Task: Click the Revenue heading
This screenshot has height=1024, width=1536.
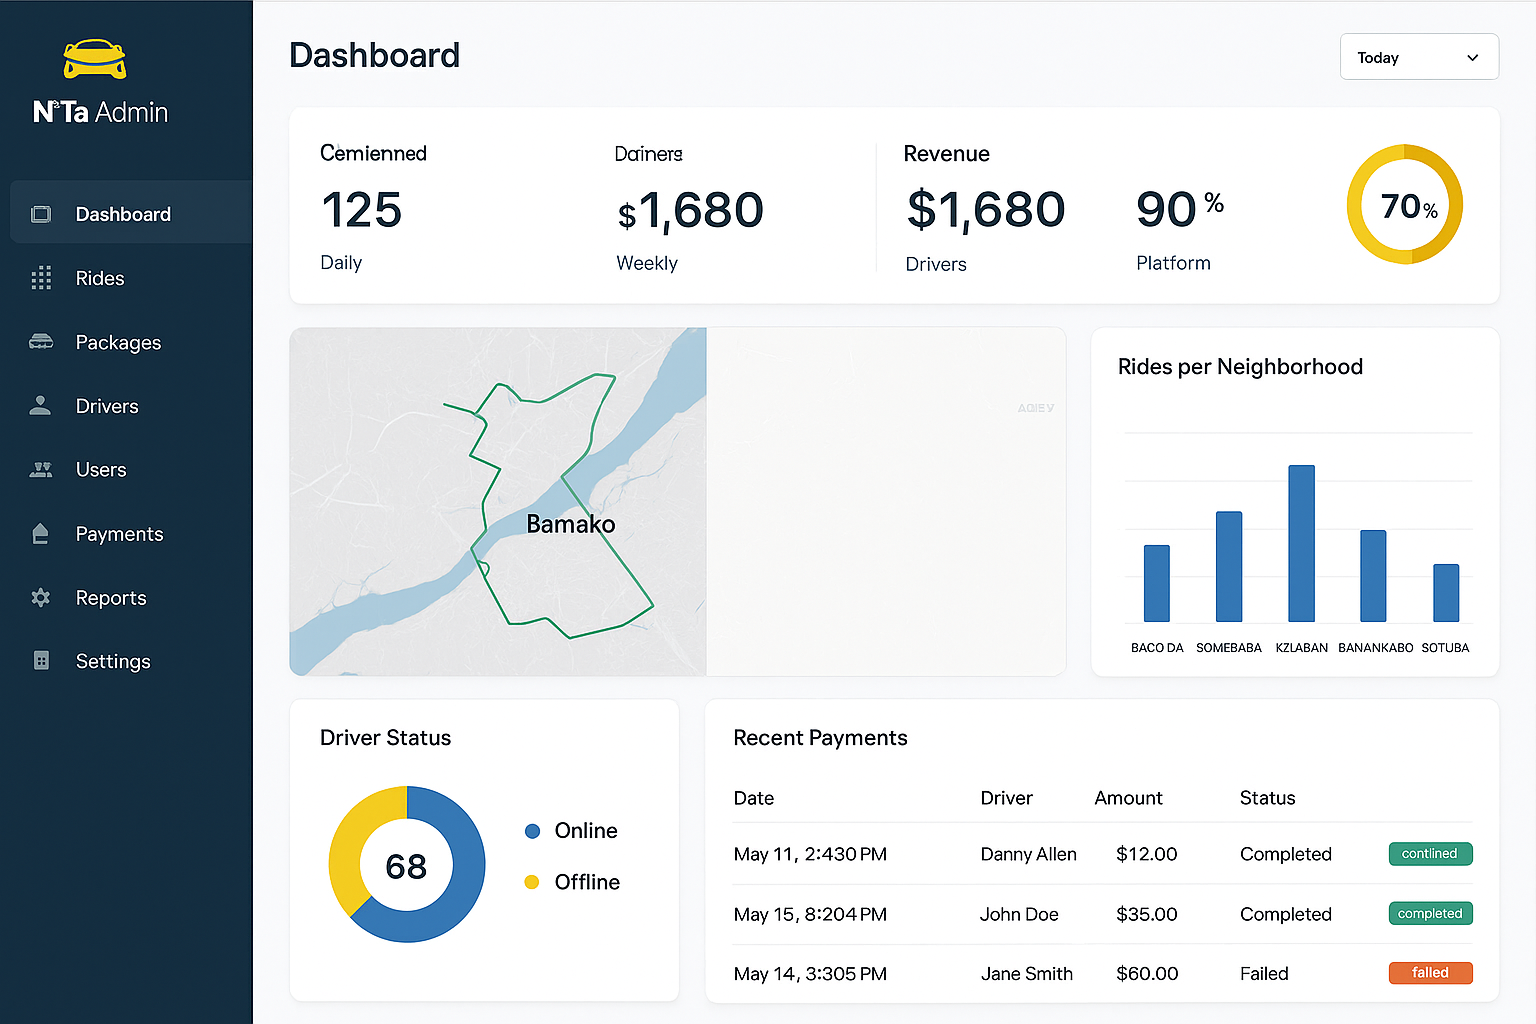Action: tap(946, 154)
